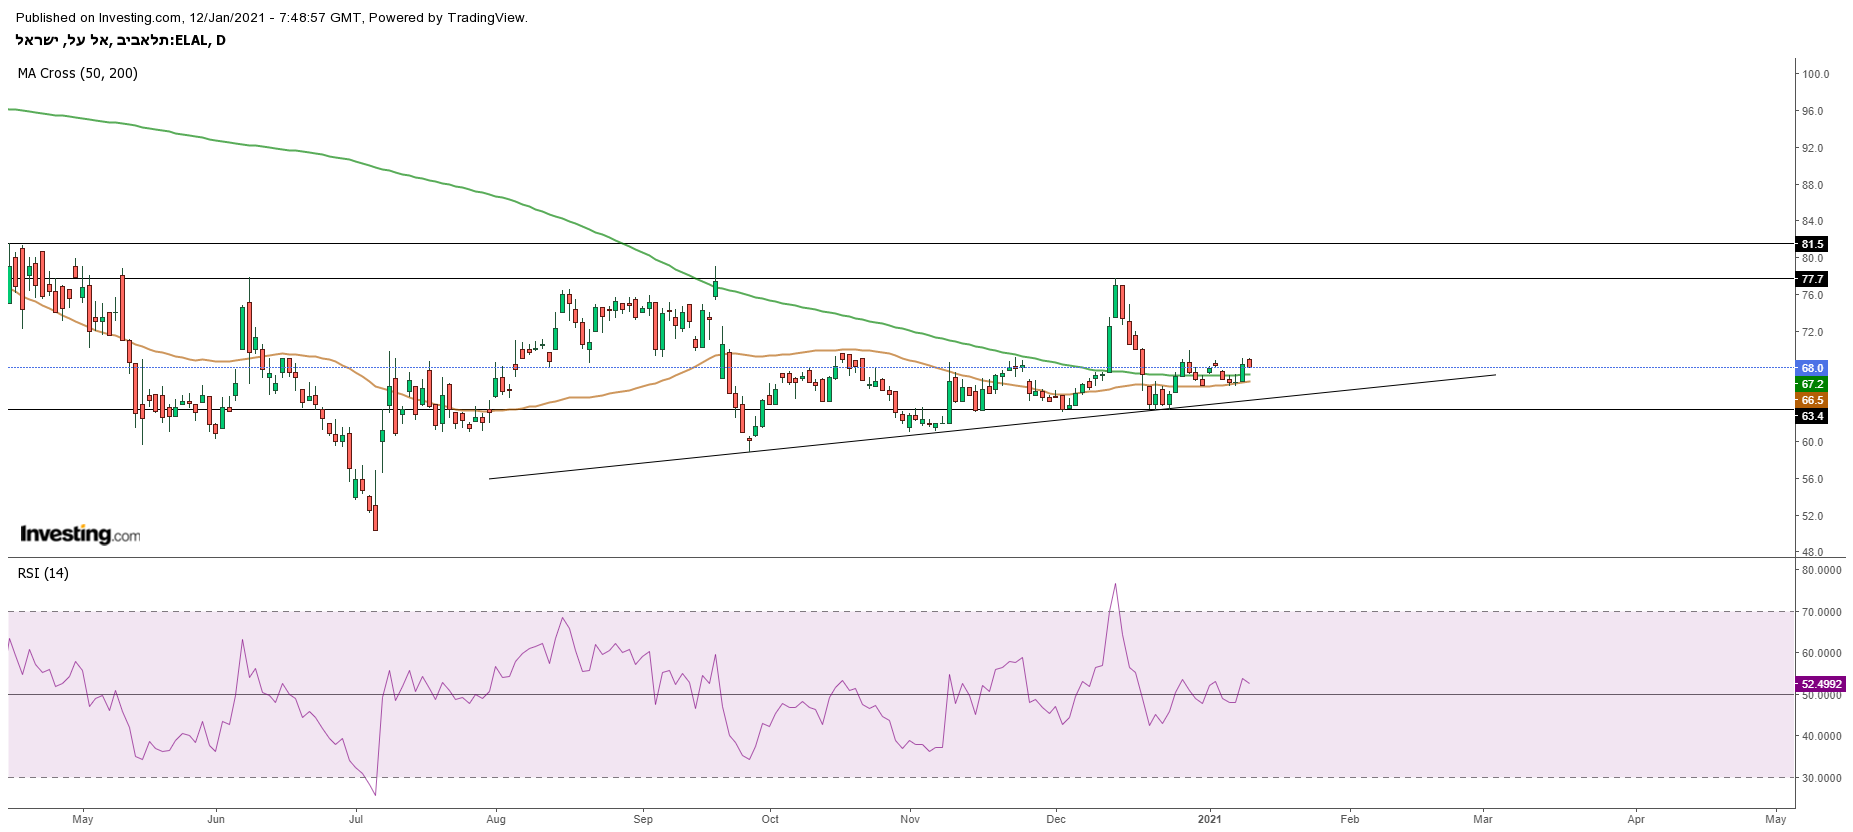Select the black 81.5 price level tag
Image resolution: width=1853 pixels, height=832 pixels.
click(x=1812, y=244)
